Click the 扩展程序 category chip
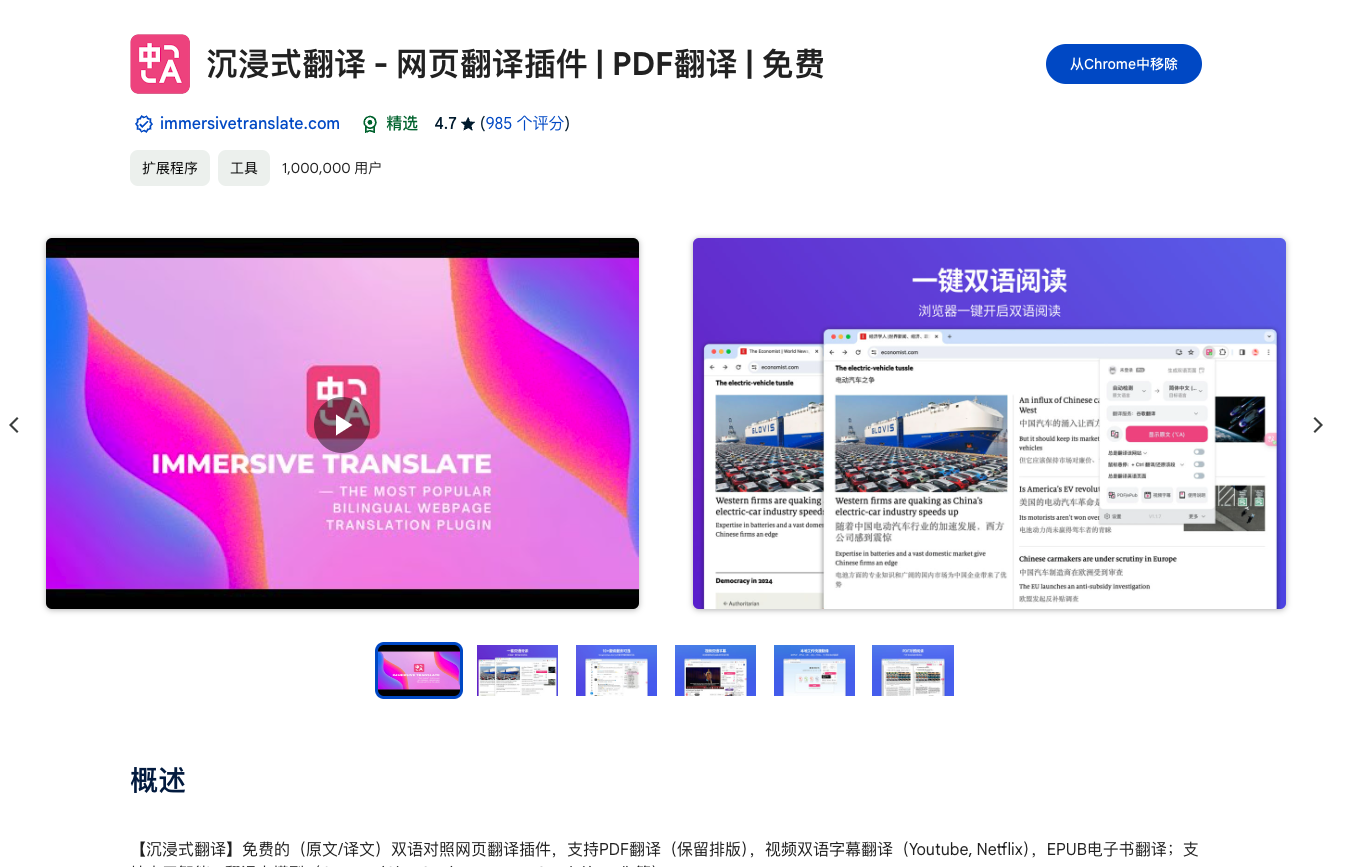 [170, 168]
